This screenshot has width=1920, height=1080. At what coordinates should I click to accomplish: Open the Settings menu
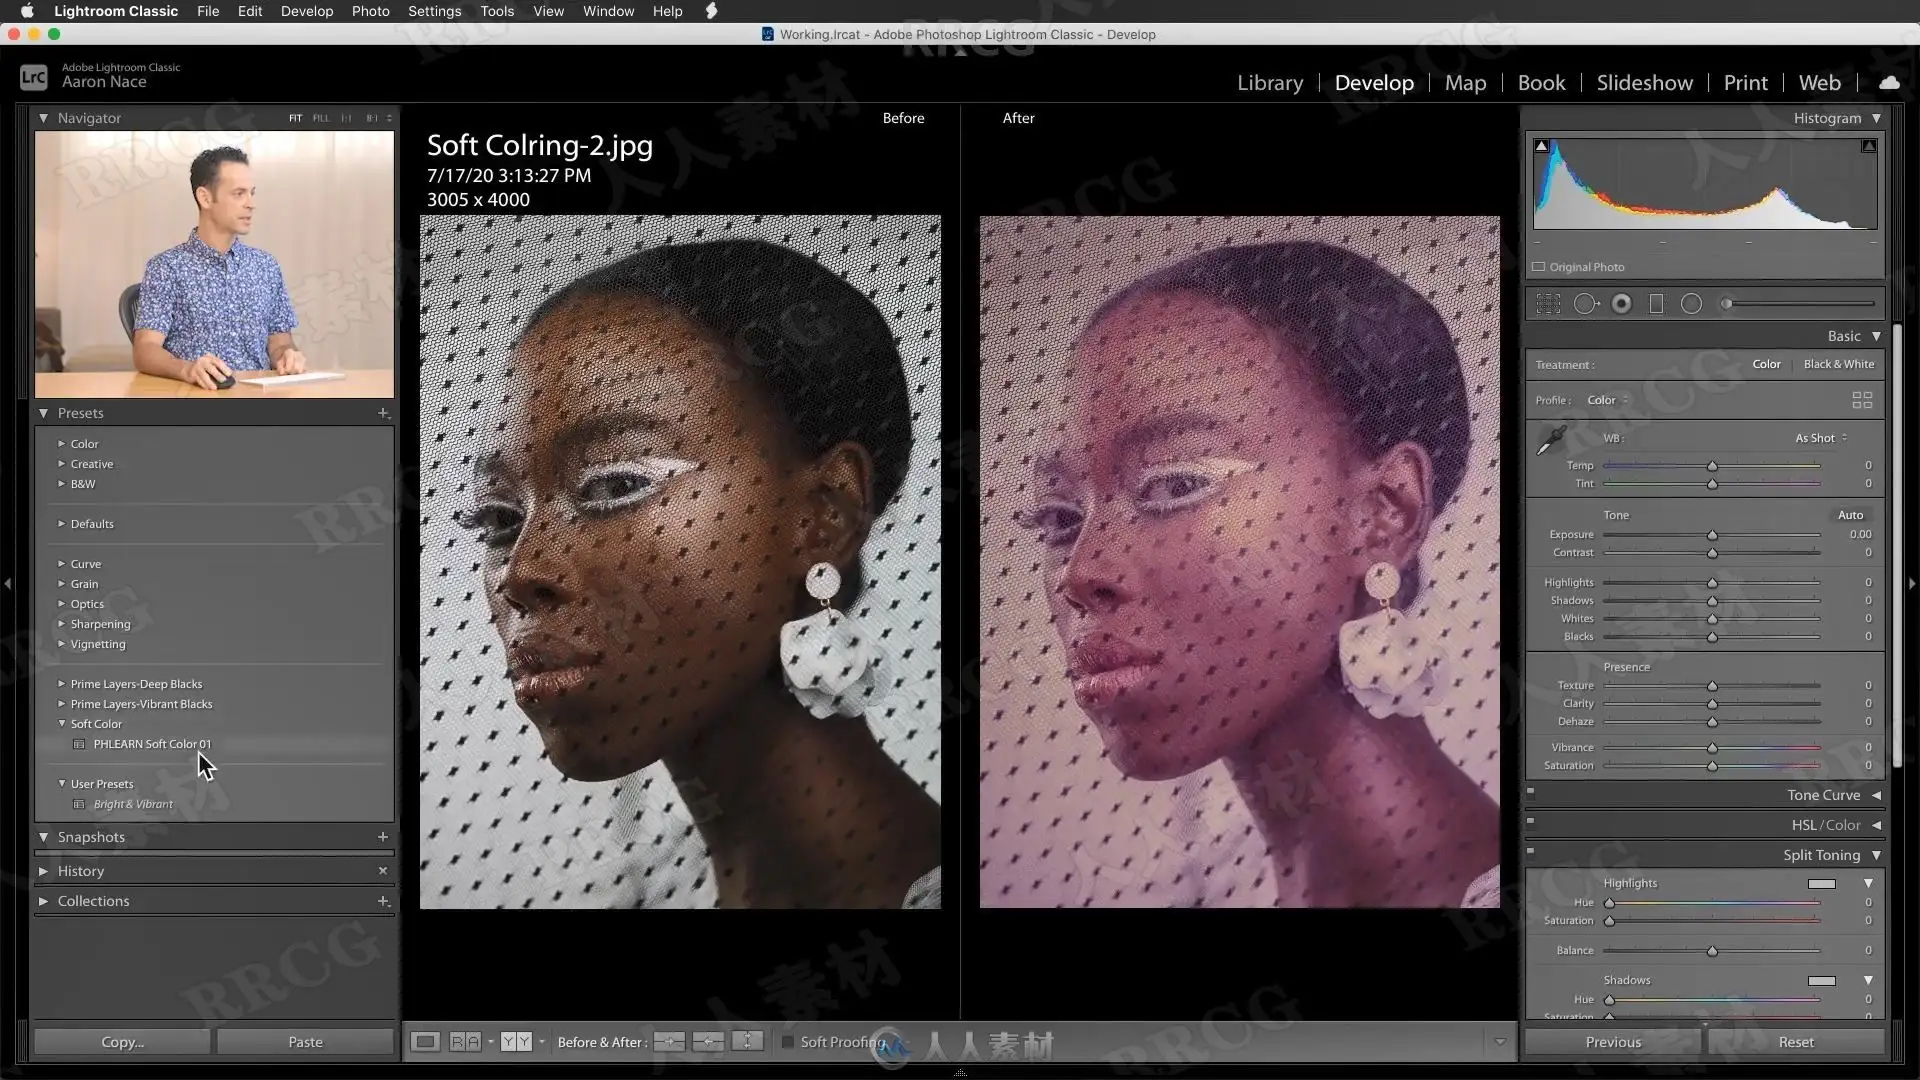(x=434, y=11)
